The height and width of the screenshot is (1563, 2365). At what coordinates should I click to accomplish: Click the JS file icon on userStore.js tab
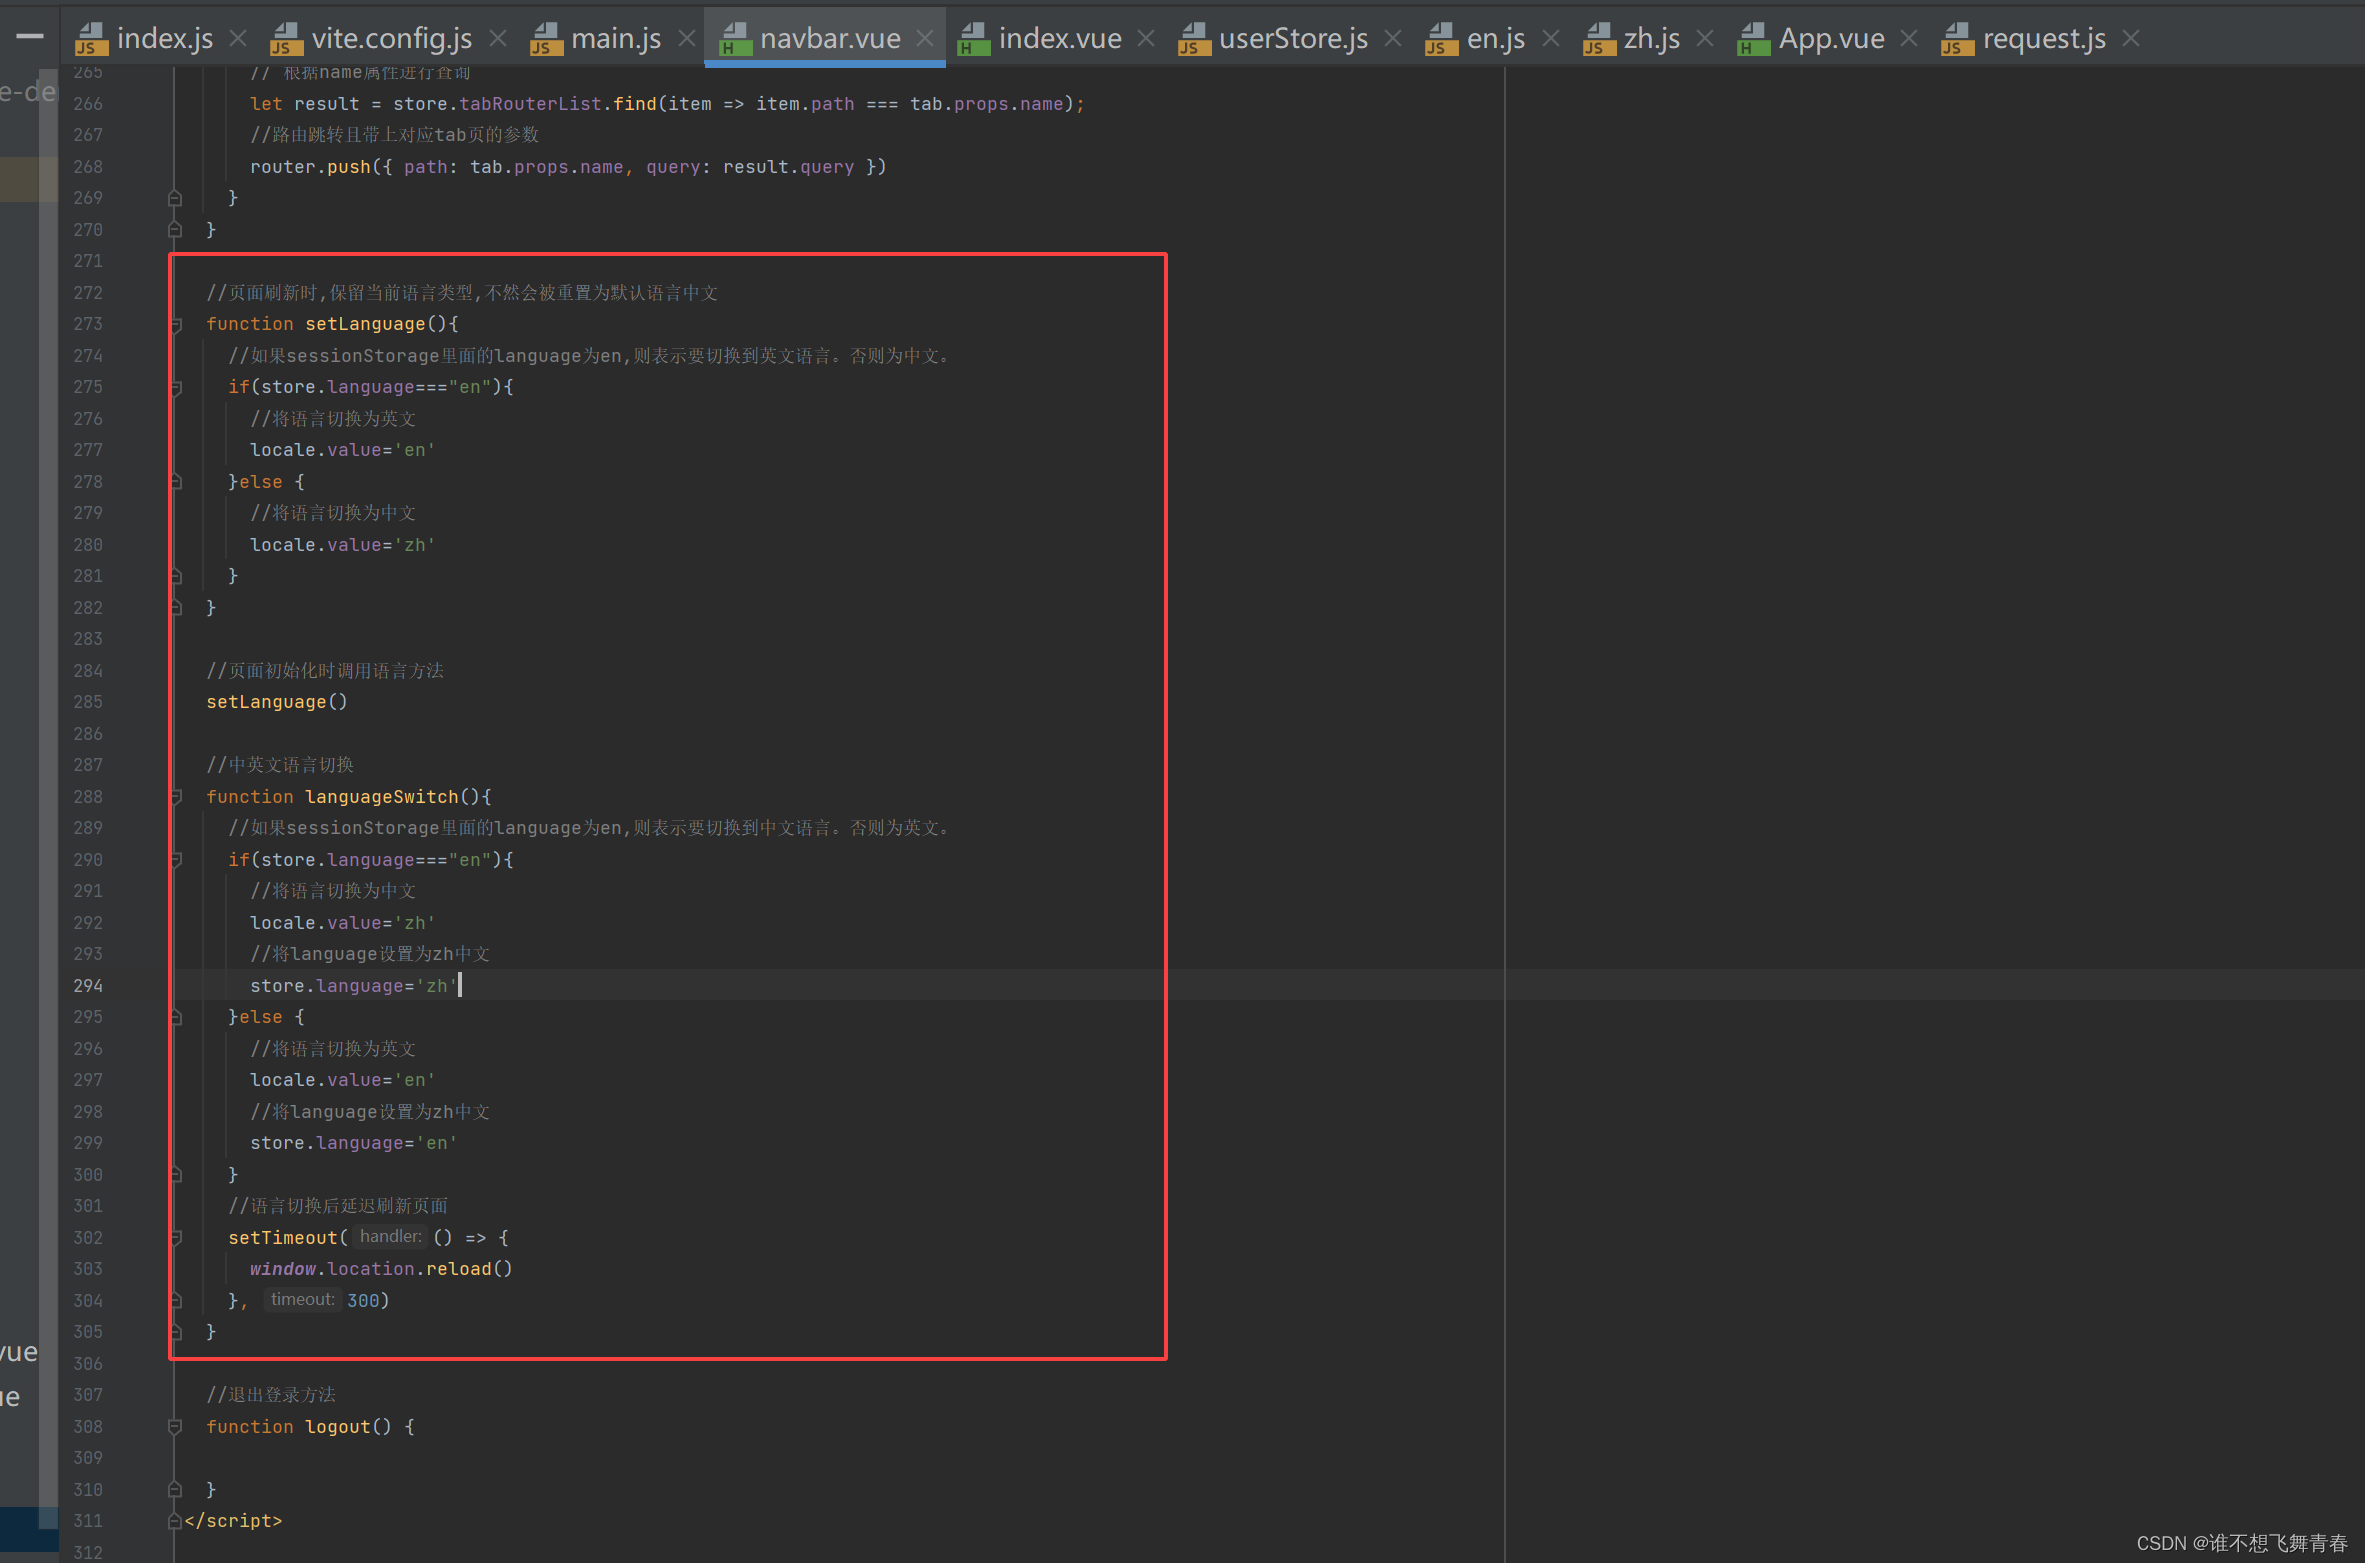click(1194, 39)
